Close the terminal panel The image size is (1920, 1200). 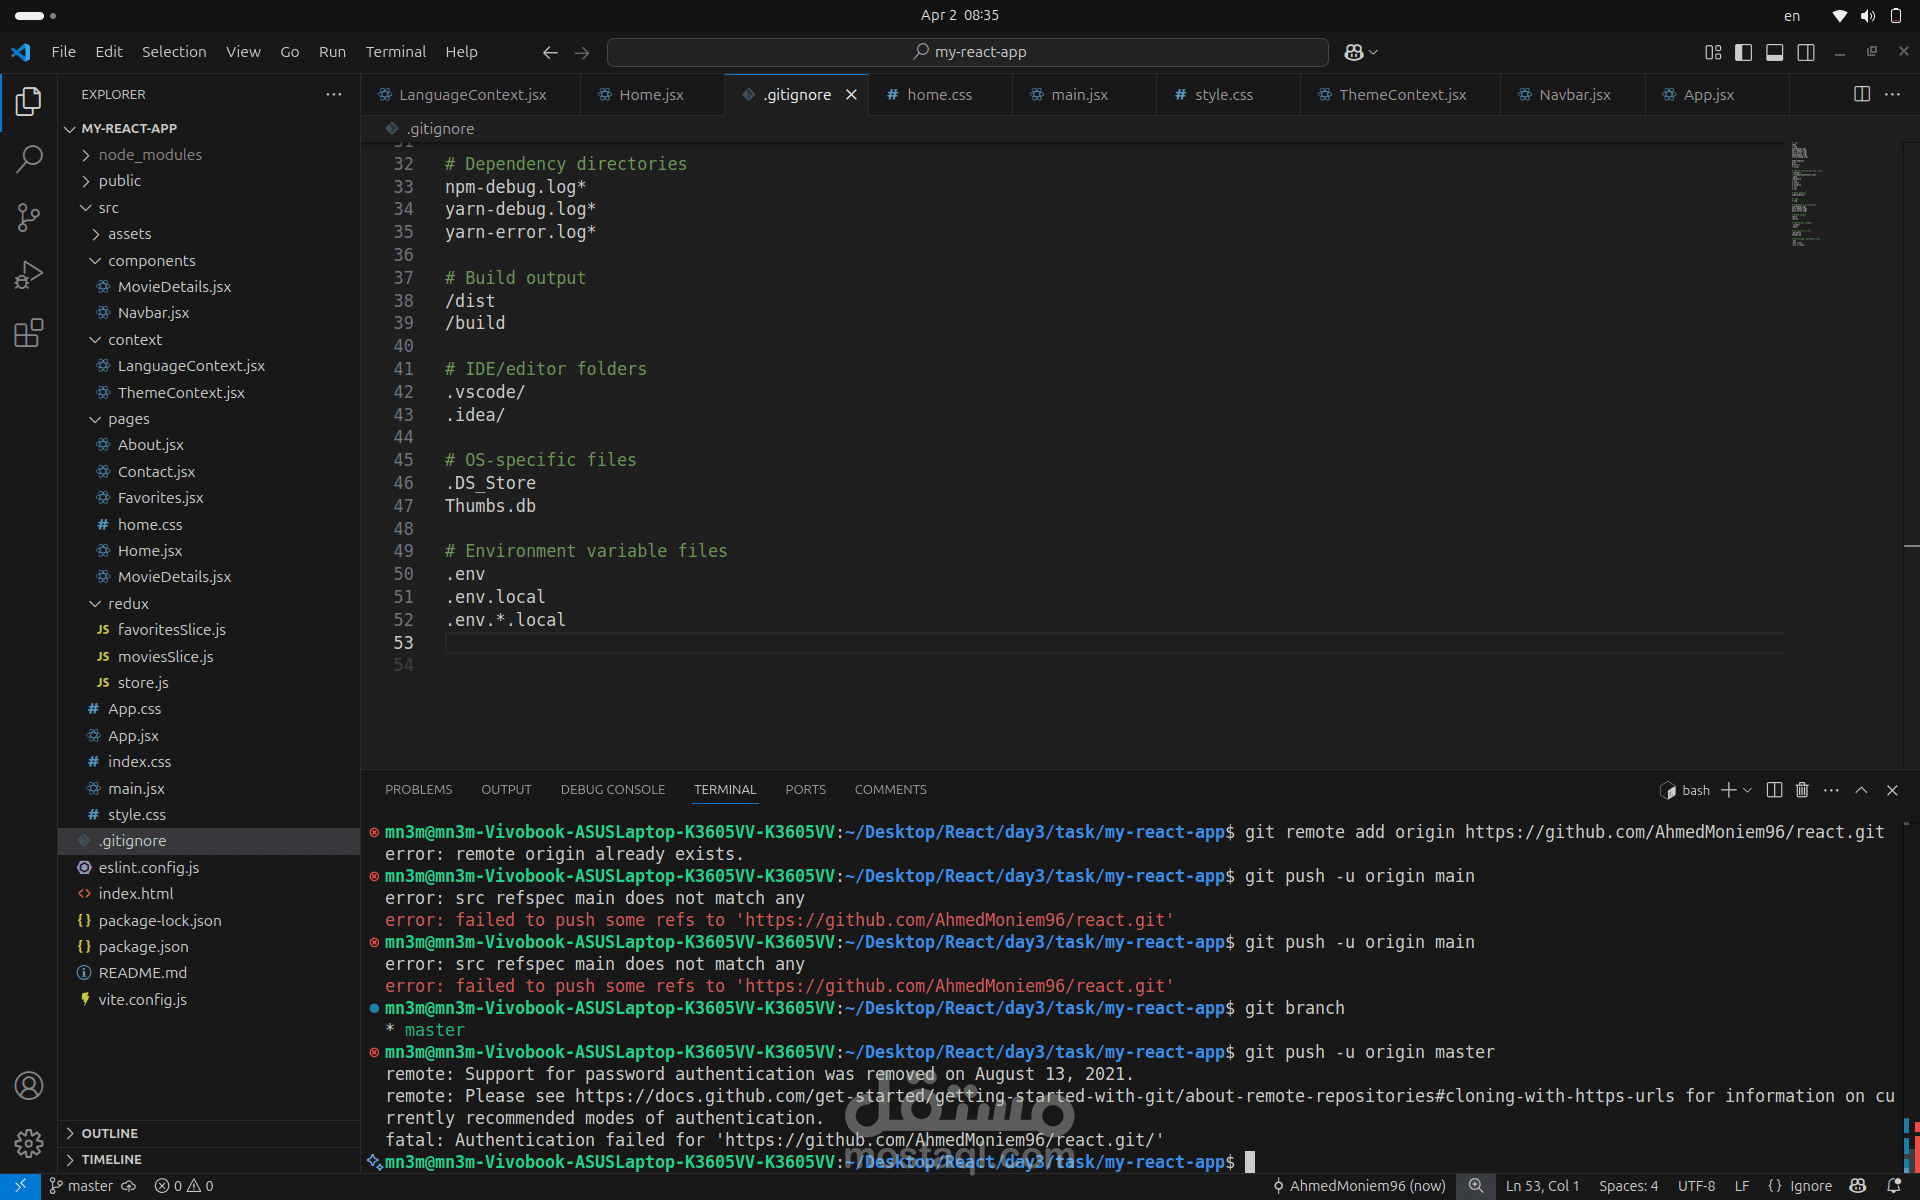tap(1892, 790)
